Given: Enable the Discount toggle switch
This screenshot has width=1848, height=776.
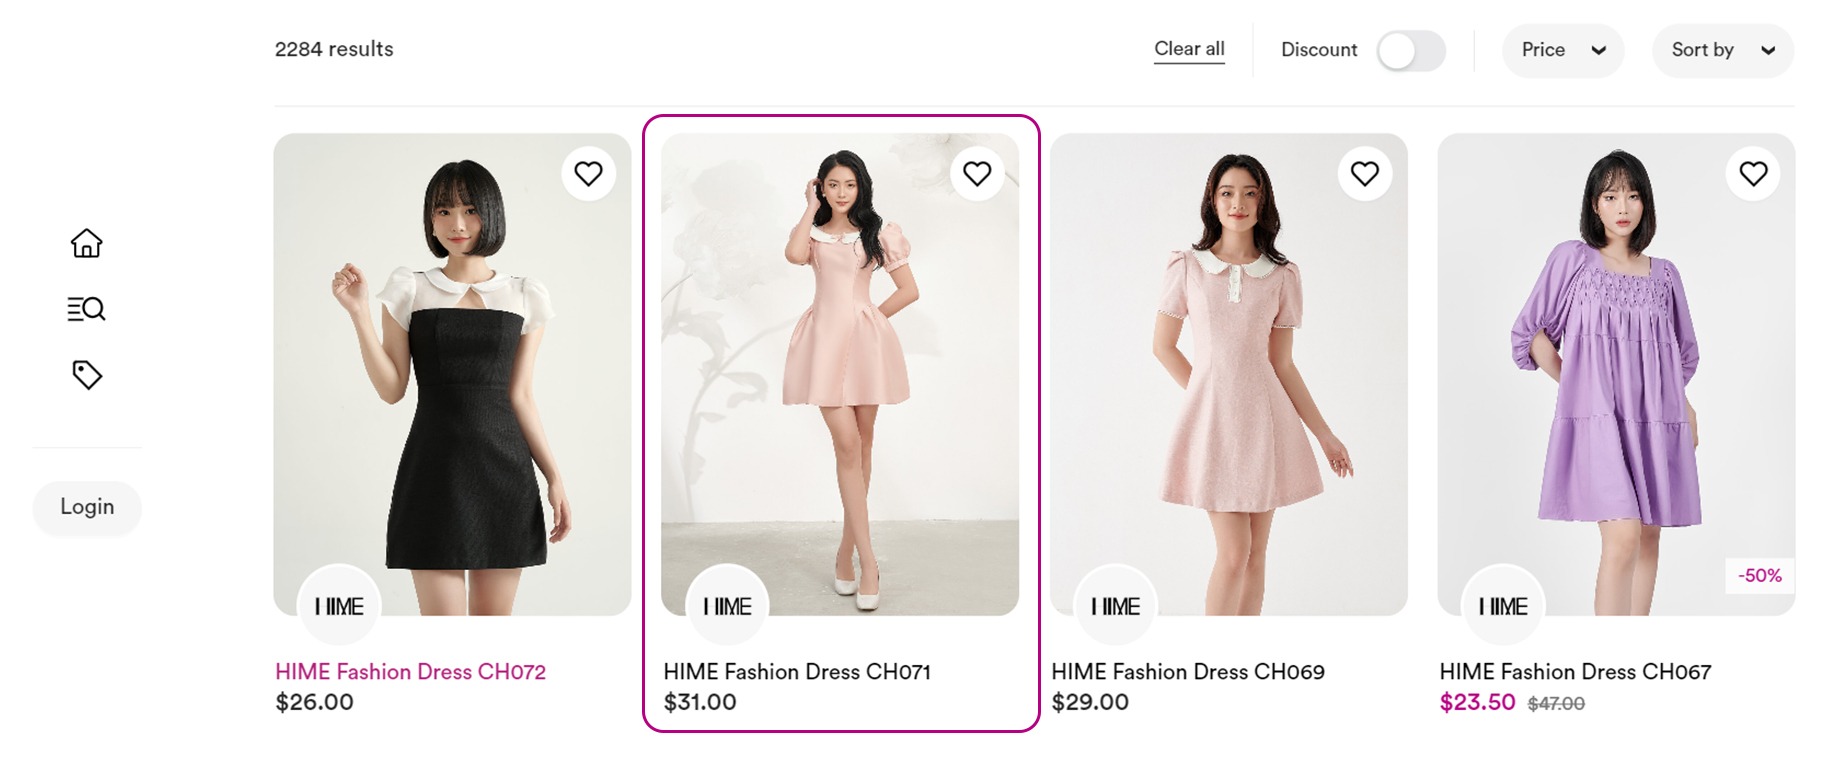Looking at the screenshot, I should click(x=1411, y=50).
